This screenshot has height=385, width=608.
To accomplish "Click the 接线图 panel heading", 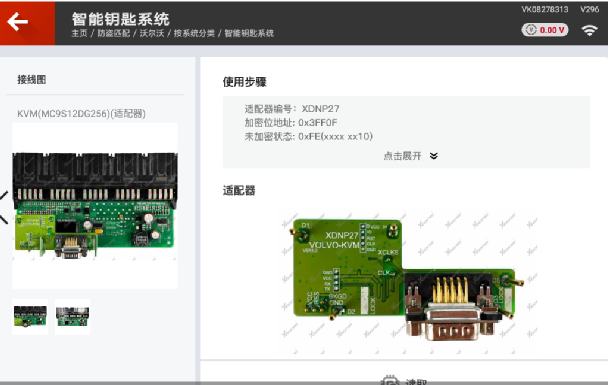I will coord(32,80).
